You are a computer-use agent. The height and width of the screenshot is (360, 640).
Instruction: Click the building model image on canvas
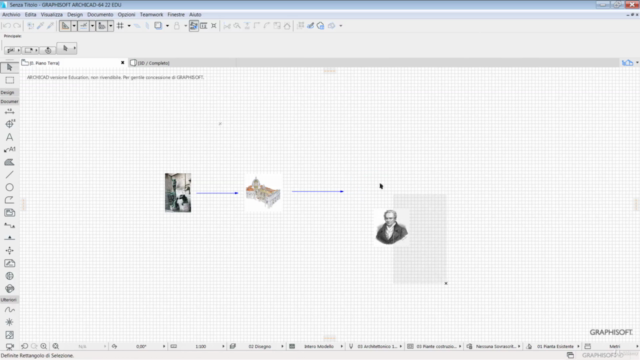264,193
